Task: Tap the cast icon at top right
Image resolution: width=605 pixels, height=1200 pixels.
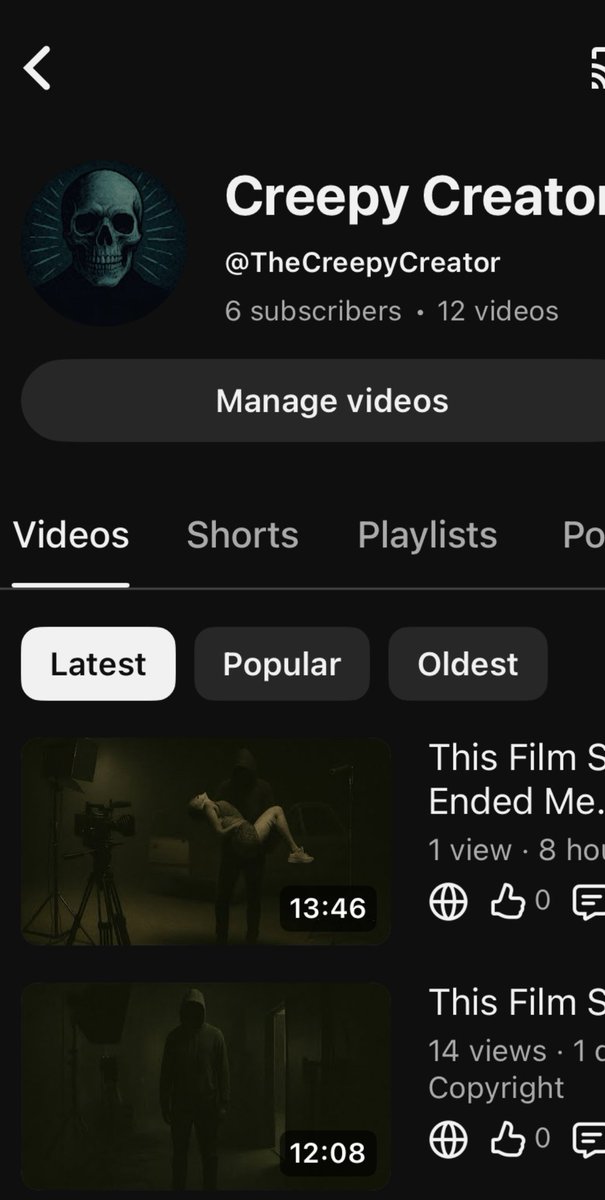Action: click(597, 69)
